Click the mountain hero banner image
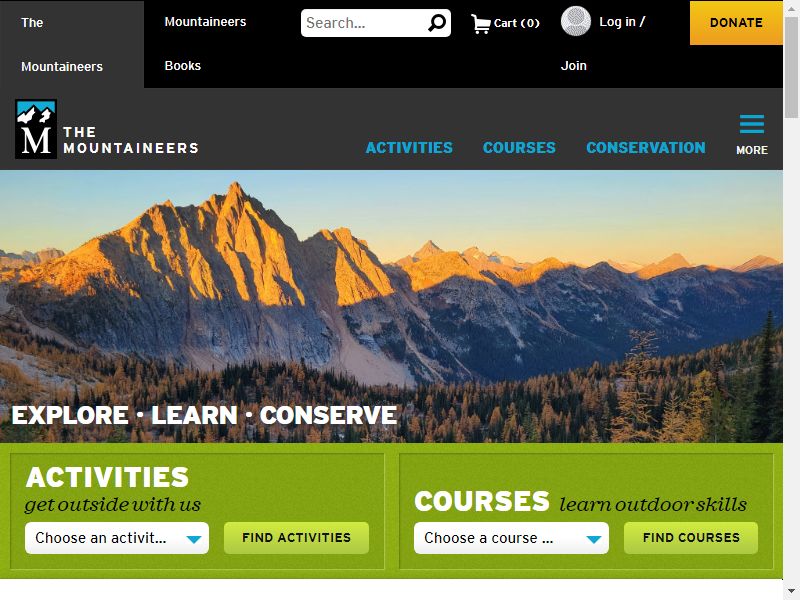 (x=391, y=306)
